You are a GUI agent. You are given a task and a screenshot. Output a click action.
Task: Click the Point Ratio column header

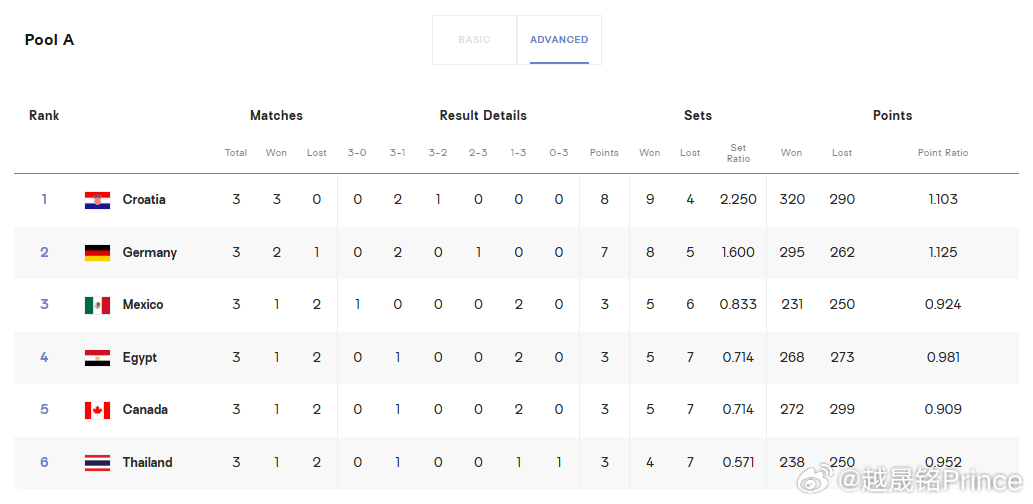tap(943, 153)
